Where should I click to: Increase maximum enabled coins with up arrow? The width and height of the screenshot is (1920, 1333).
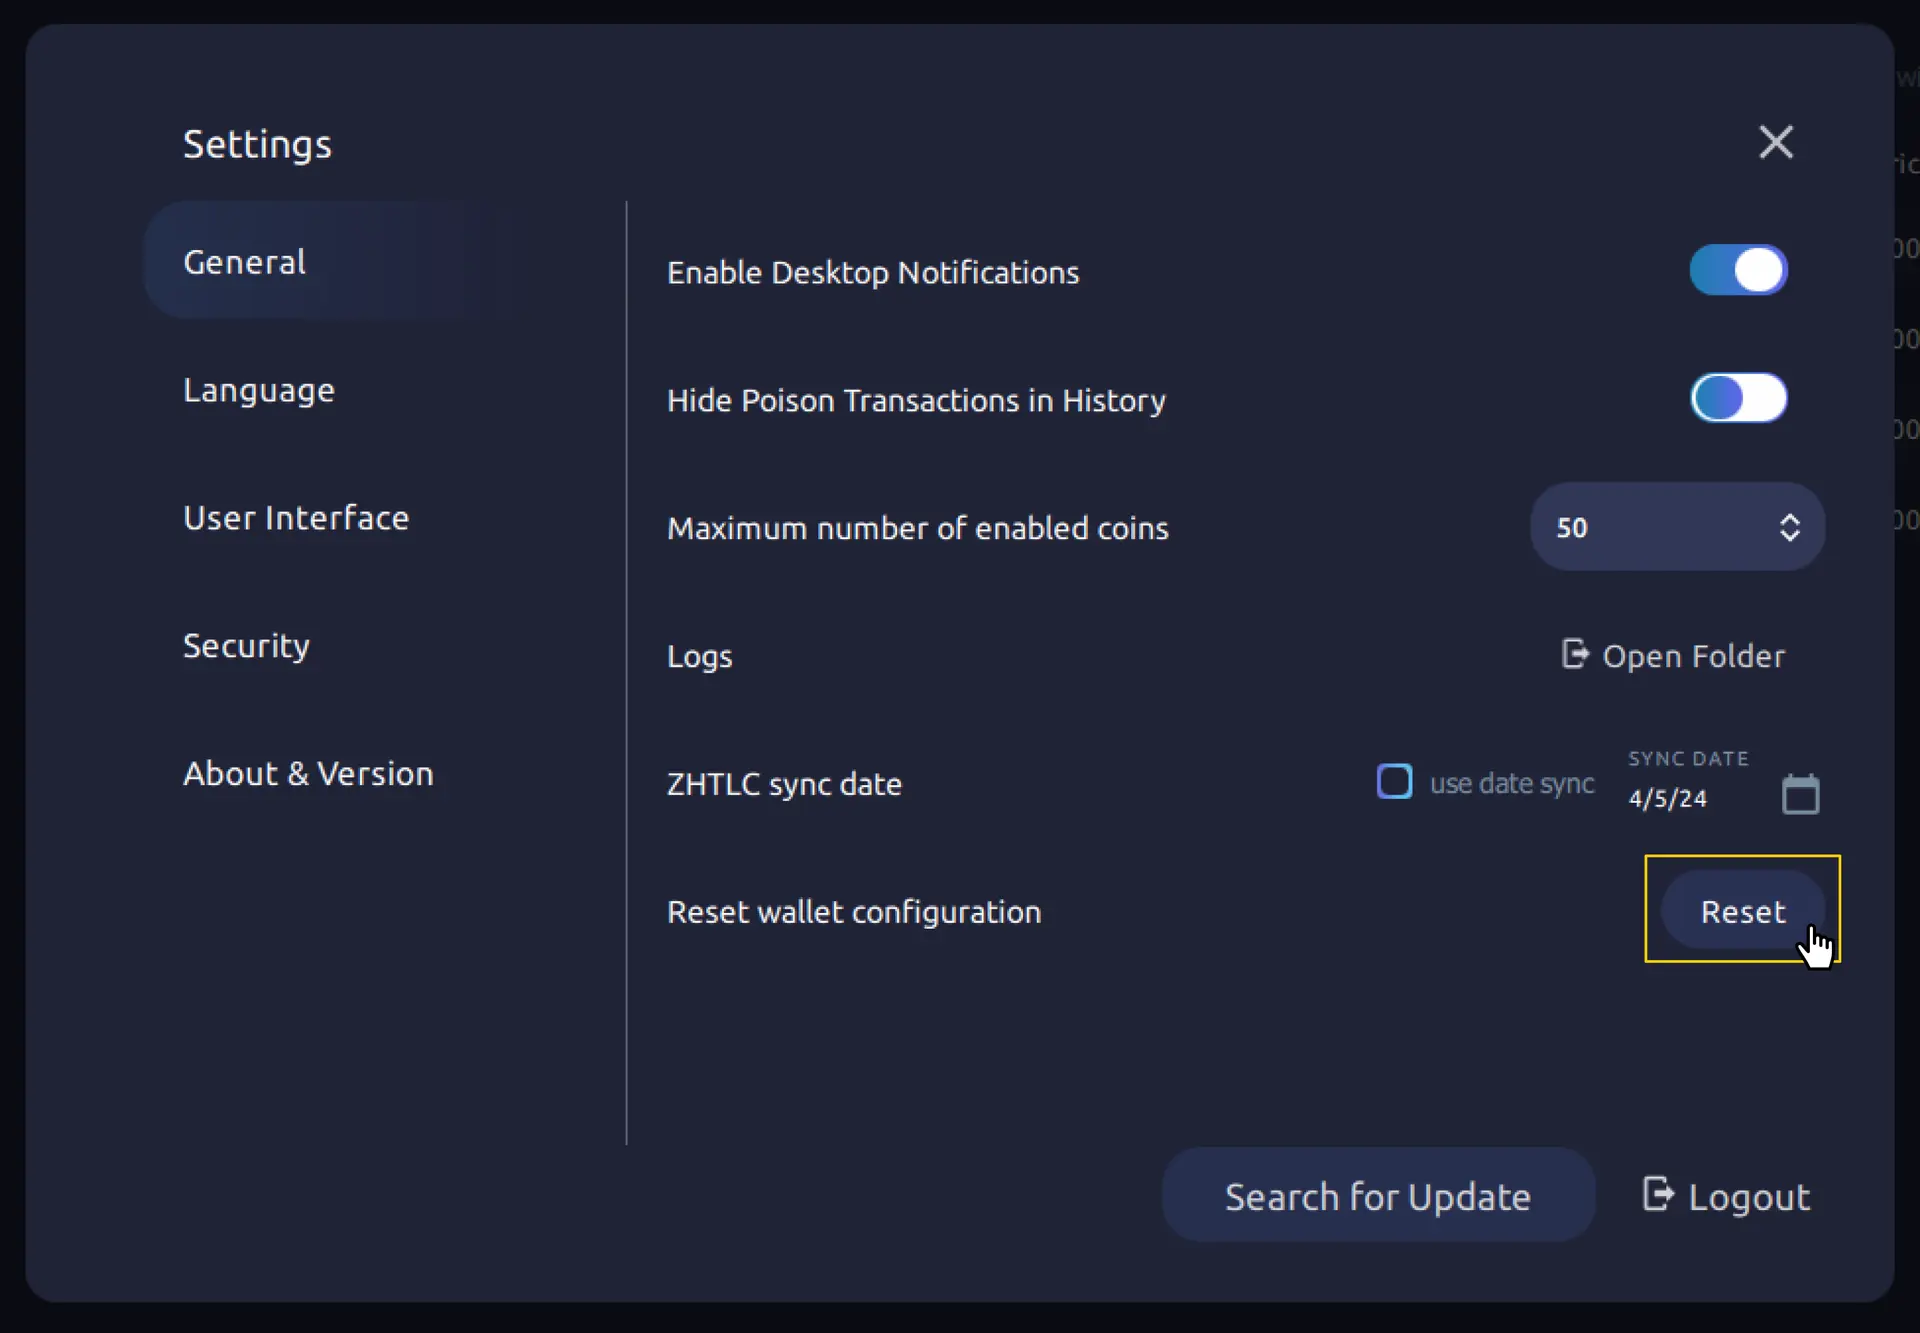coord(1791,519)
